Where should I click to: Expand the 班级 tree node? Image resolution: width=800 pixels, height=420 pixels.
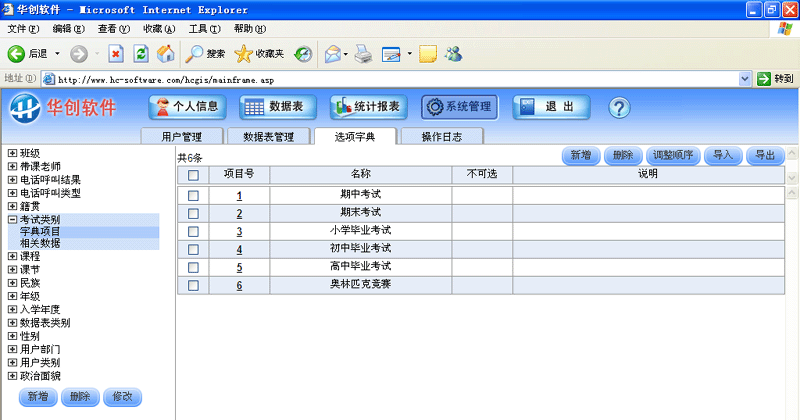click(12, 153)
